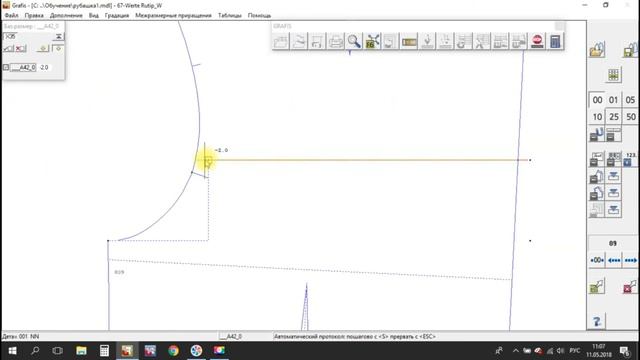Viewport: 640px width, 360px height.
Task: Click the pressed diamond button in size panel
Action: click(x=58, y=49)
